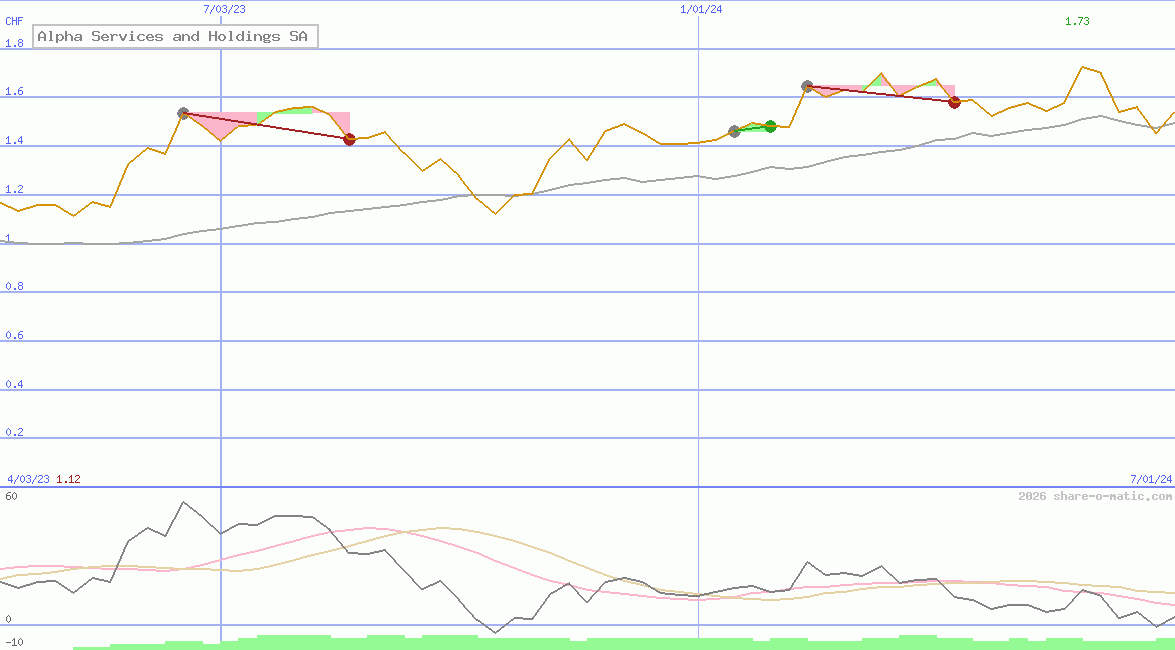Select the gray start marker of the 2023 trade line

pyautogui.click(x=183, y=114)
